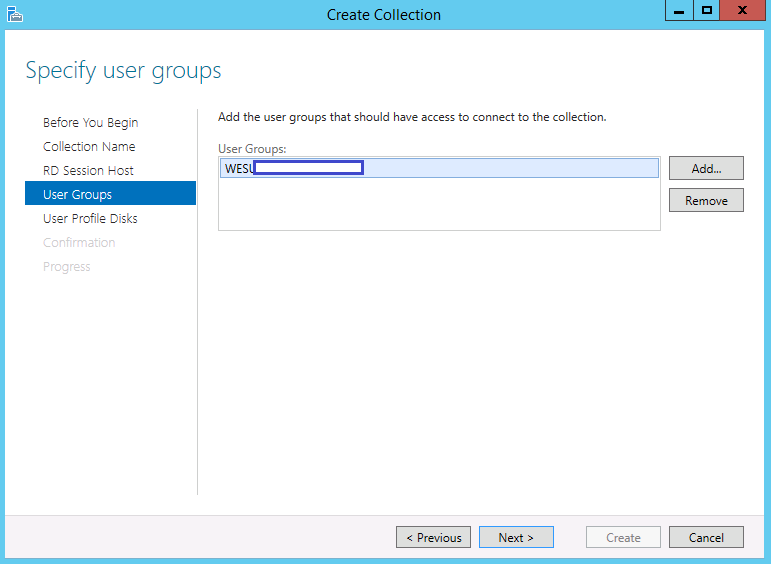Screen dimensions: 771x564
Task: Open the RD Session Host step
Action: click(88, 171)
